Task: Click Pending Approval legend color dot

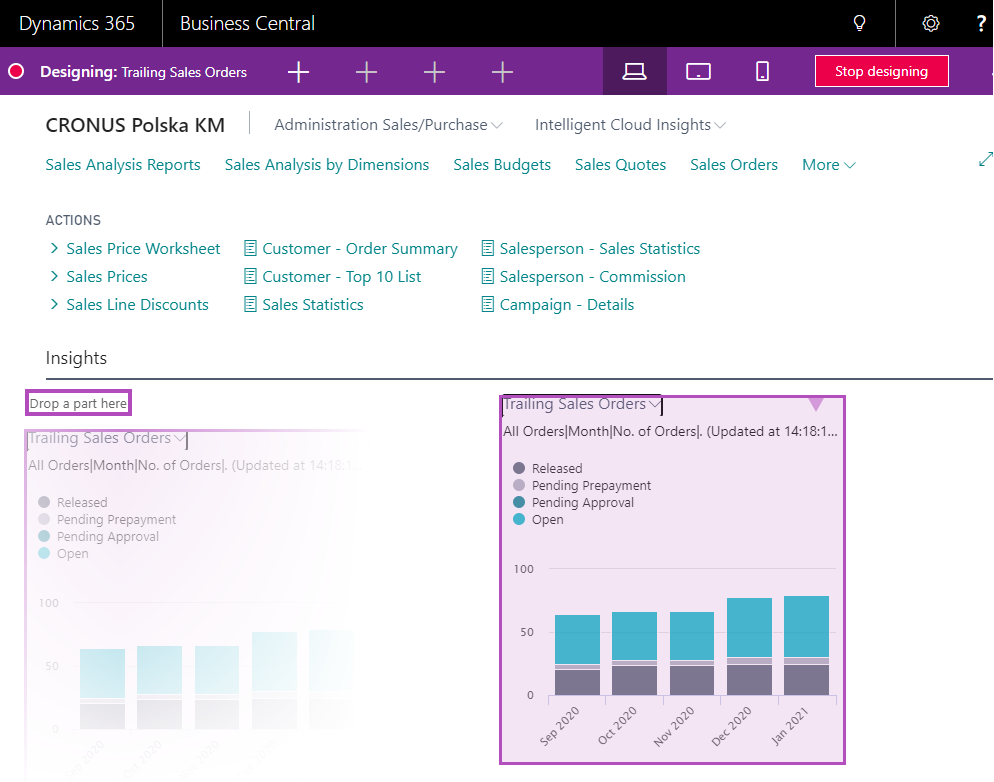Action: 519,502
